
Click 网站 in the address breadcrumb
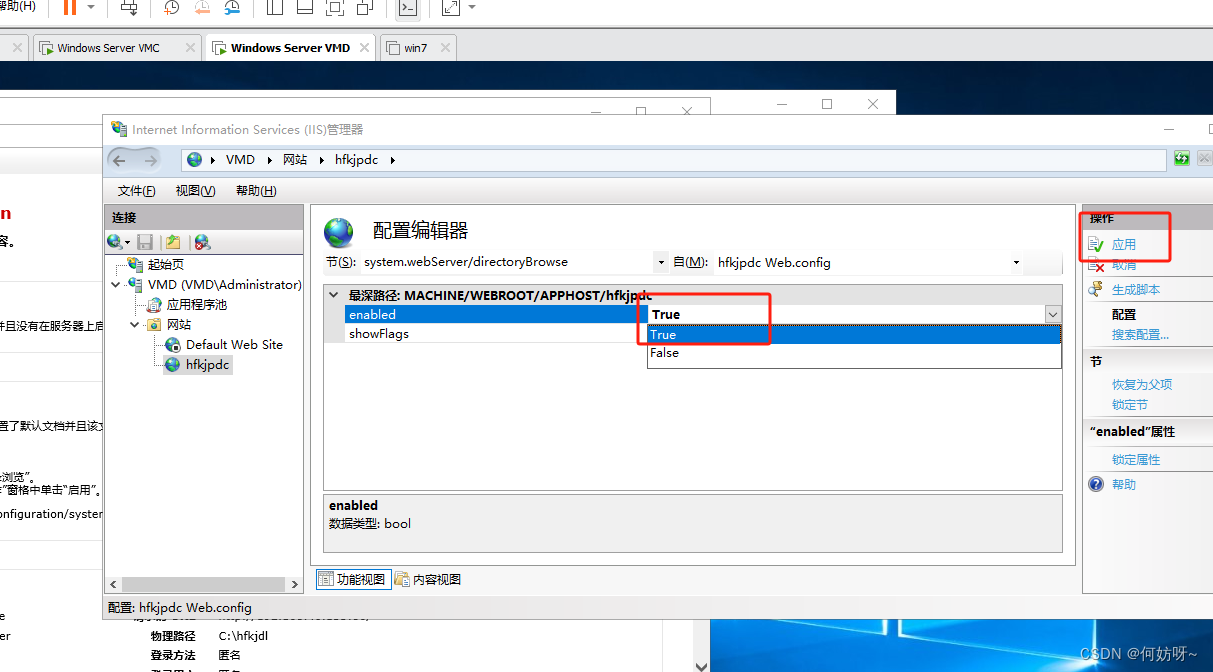(295, 160)
